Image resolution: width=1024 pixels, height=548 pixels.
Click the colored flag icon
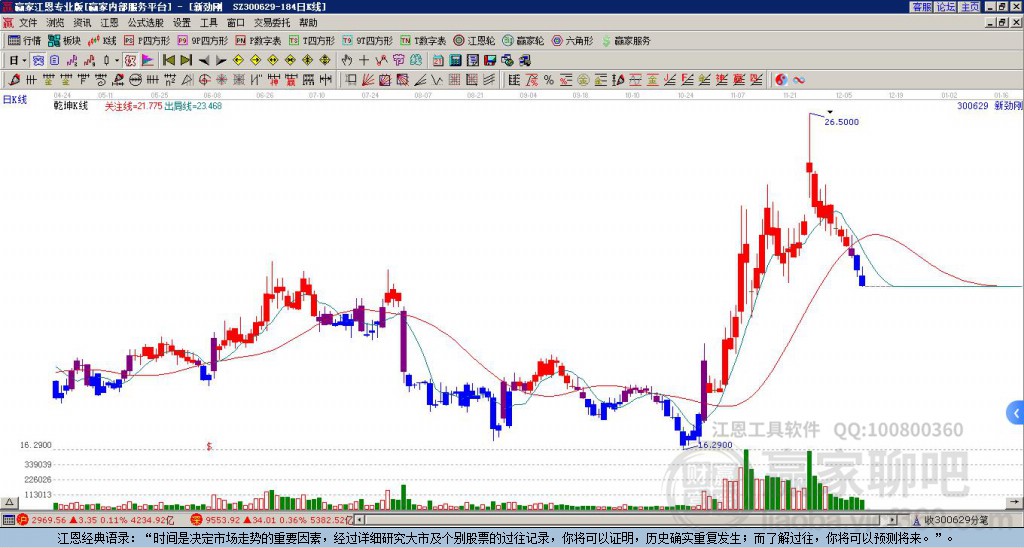tap(148, 60)
